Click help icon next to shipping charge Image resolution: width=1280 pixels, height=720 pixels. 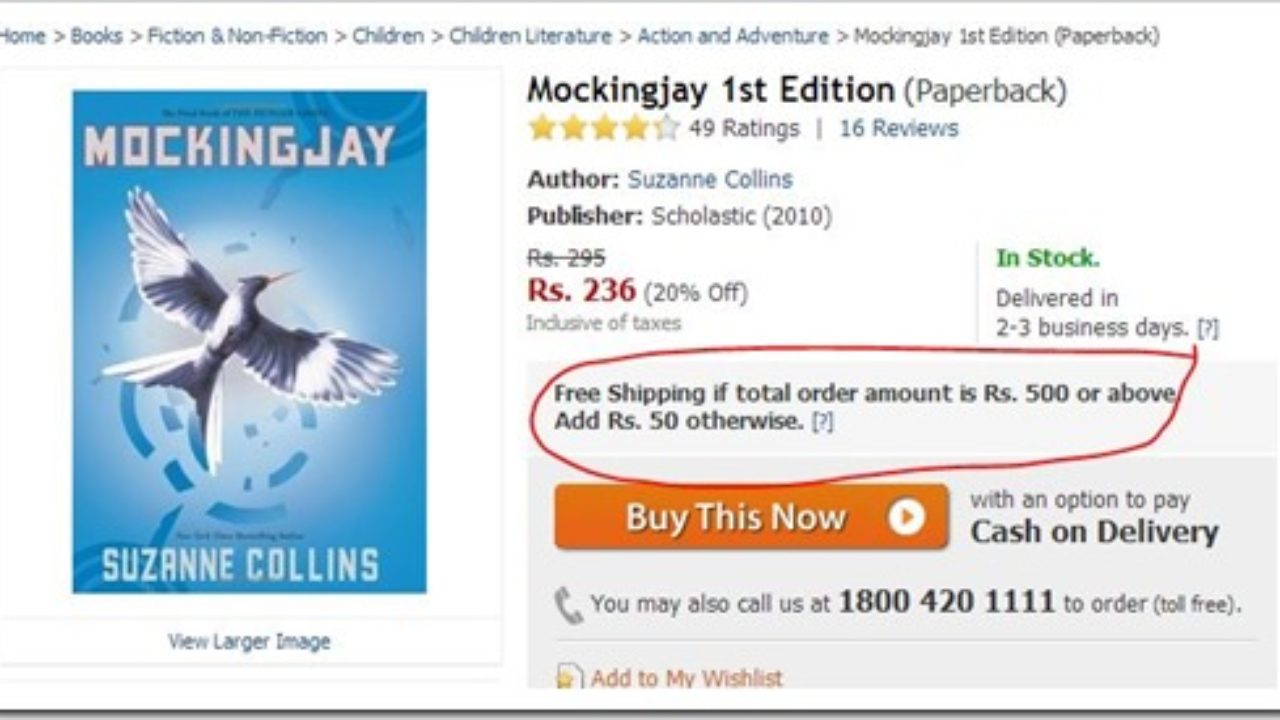pyautogui.click(x=822, y=422)
